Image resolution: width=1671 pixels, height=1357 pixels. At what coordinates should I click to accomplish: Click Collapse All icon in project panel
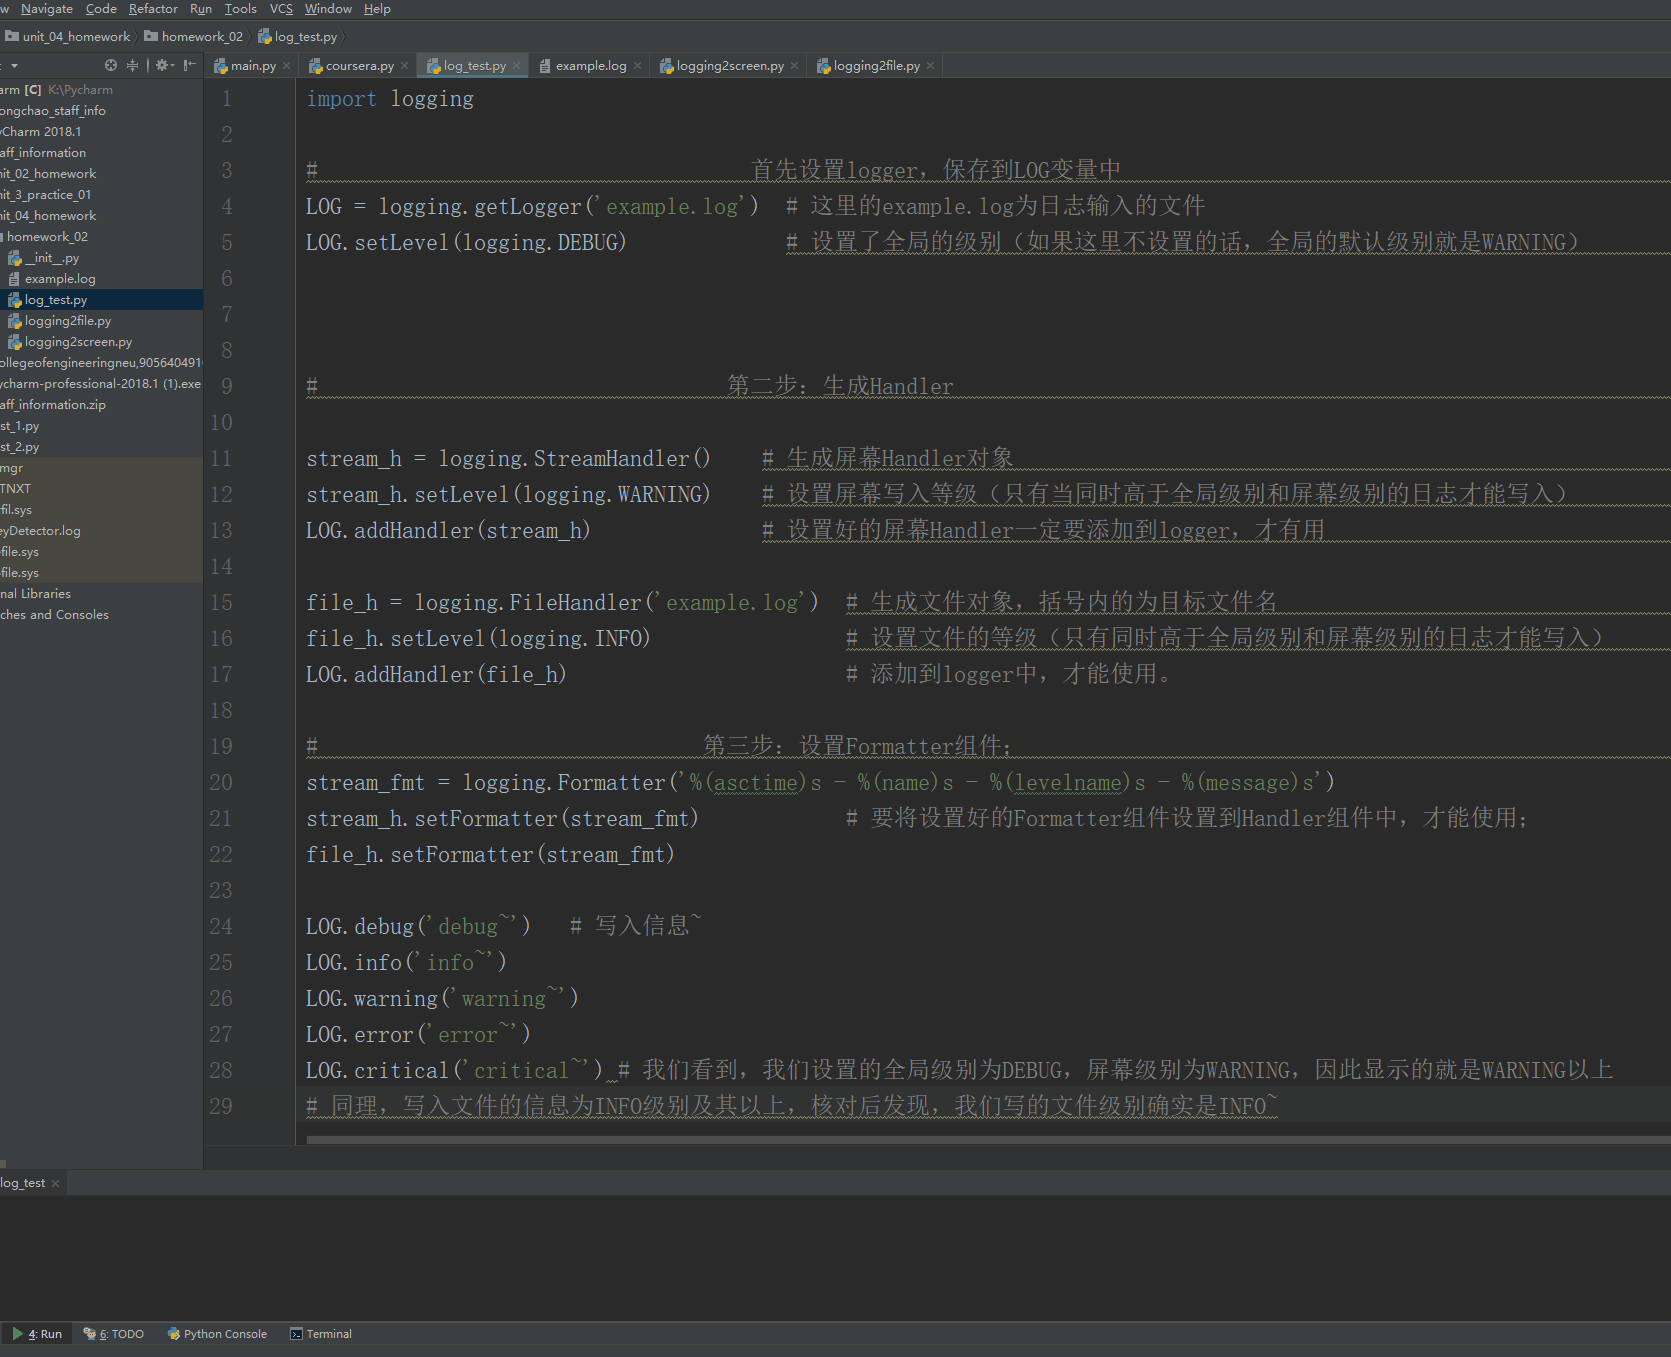132,65
